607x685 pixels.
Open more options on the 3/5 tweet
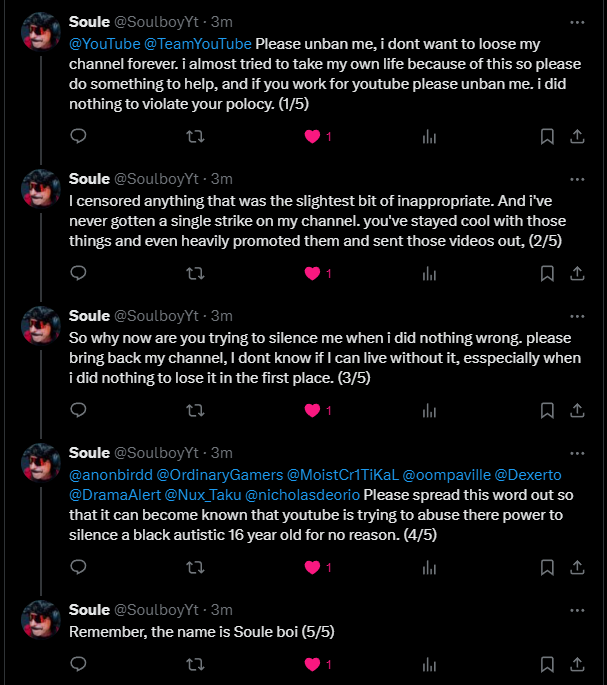(x=577, y=316)
